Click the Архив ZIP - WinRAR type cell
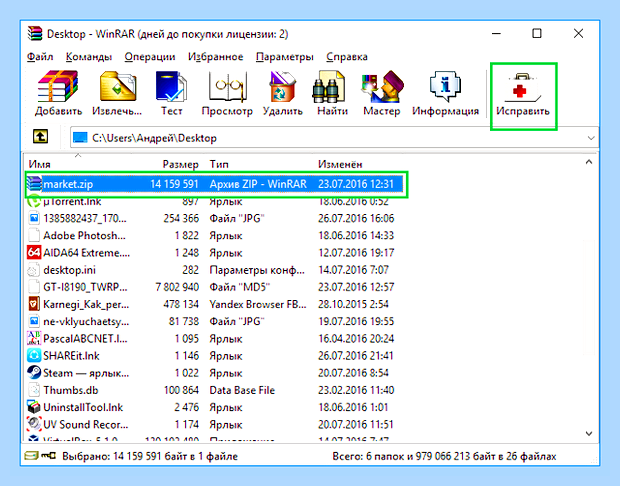 tap(258, 184)
